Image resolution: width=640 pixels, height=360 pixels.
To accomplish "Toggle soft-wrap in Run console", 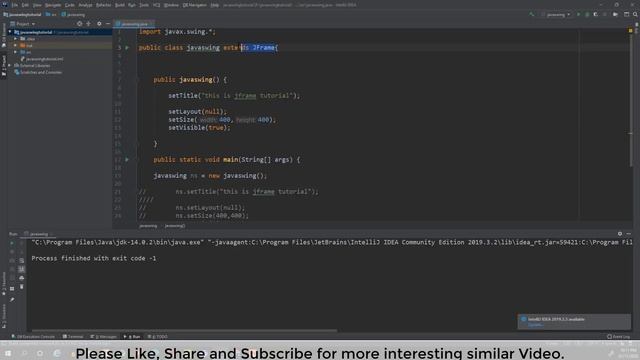I will coord(22,260).
